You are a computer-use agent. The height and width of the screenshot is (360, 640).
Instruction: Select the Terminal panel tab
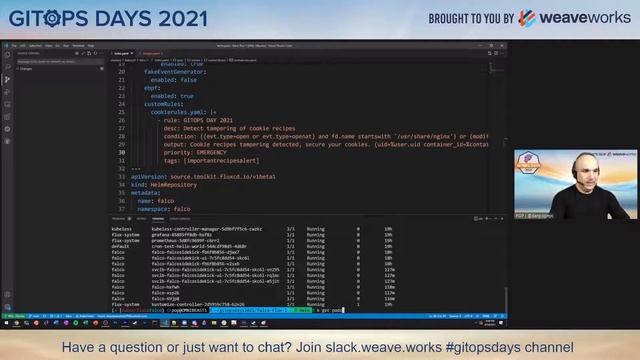[x=158, y=219]
